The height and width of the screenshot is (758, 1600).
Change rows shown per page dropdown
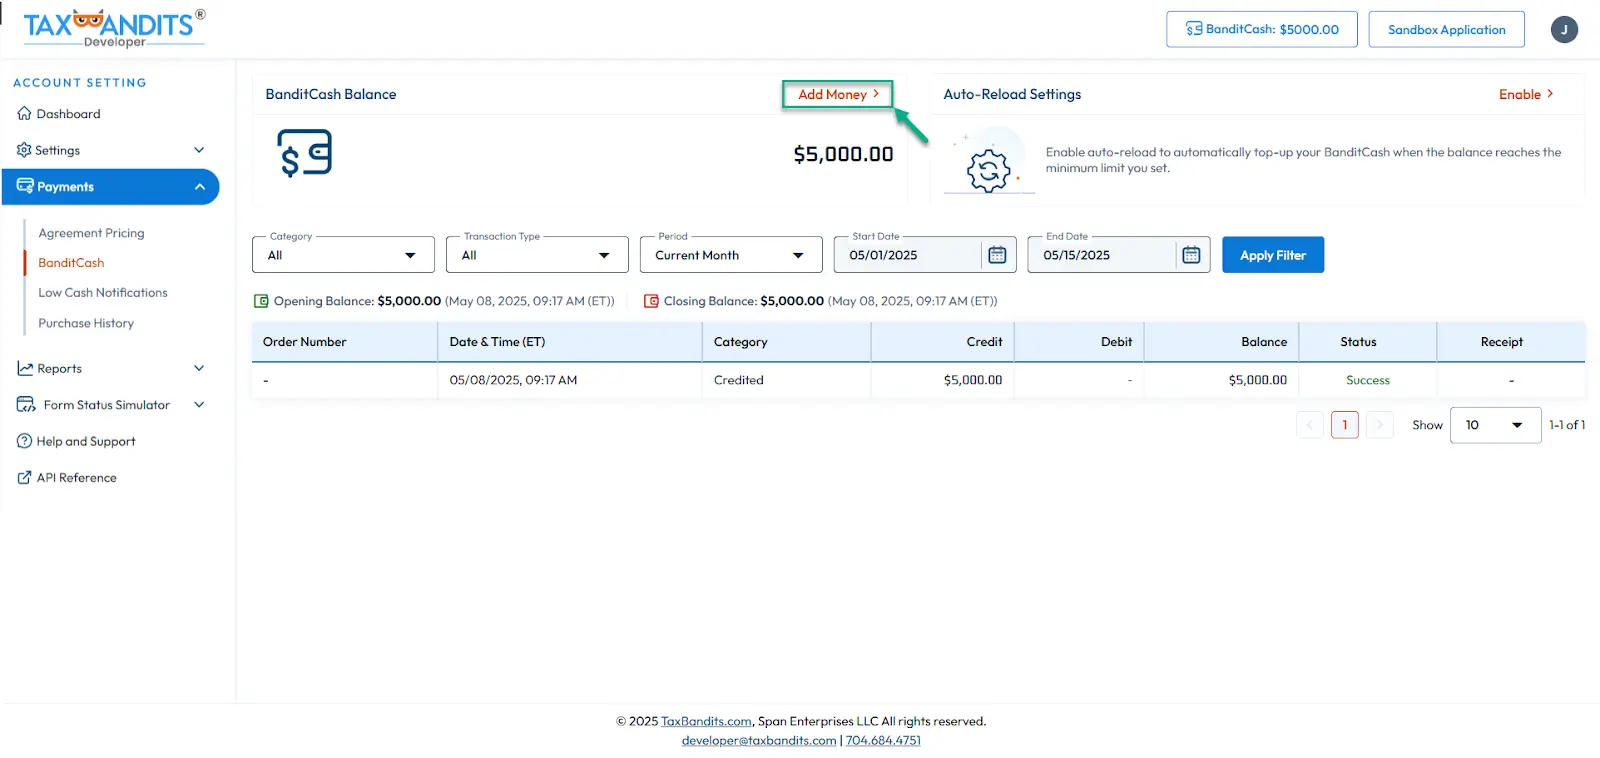pos(1494,425)
